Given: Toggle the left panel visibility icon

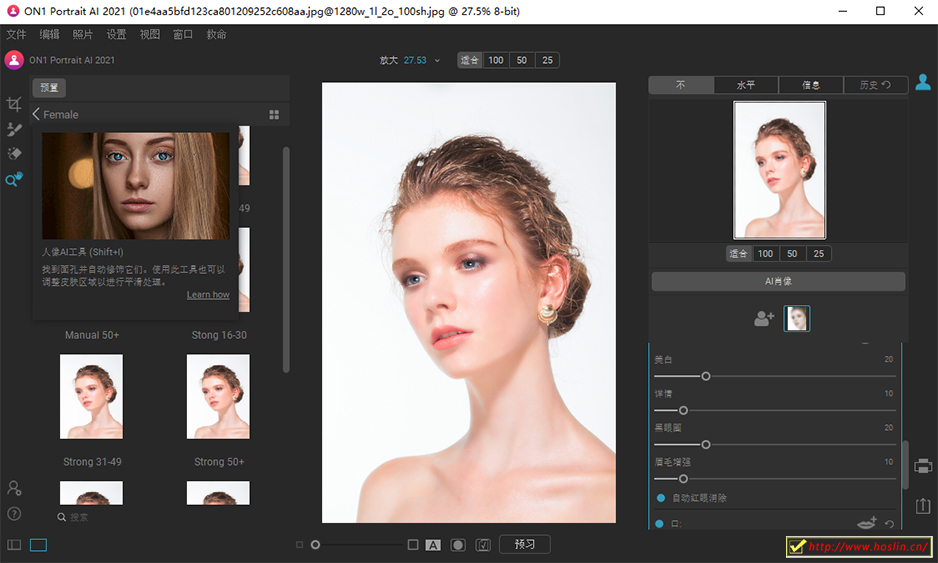Looking at the screenshot, I should tap(14, 545).
